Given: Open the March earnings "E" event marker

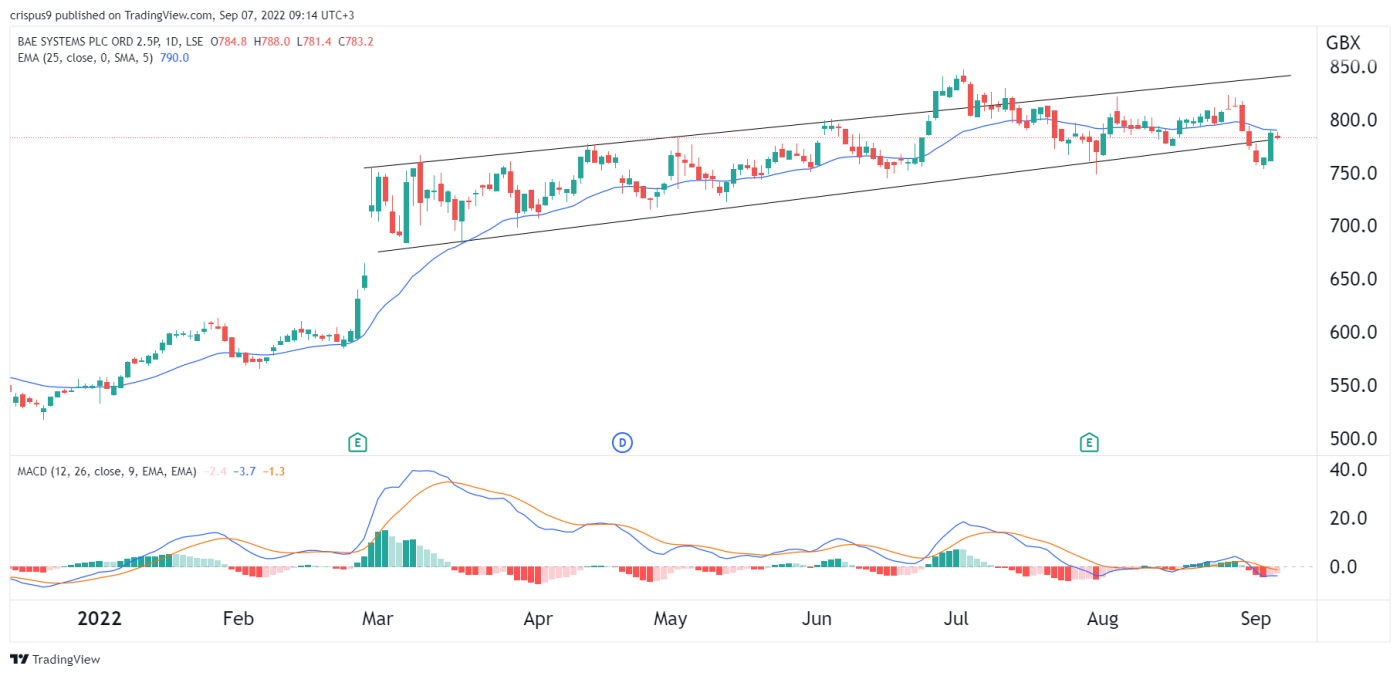Looking at the screenshot, I should pos(357,441).
